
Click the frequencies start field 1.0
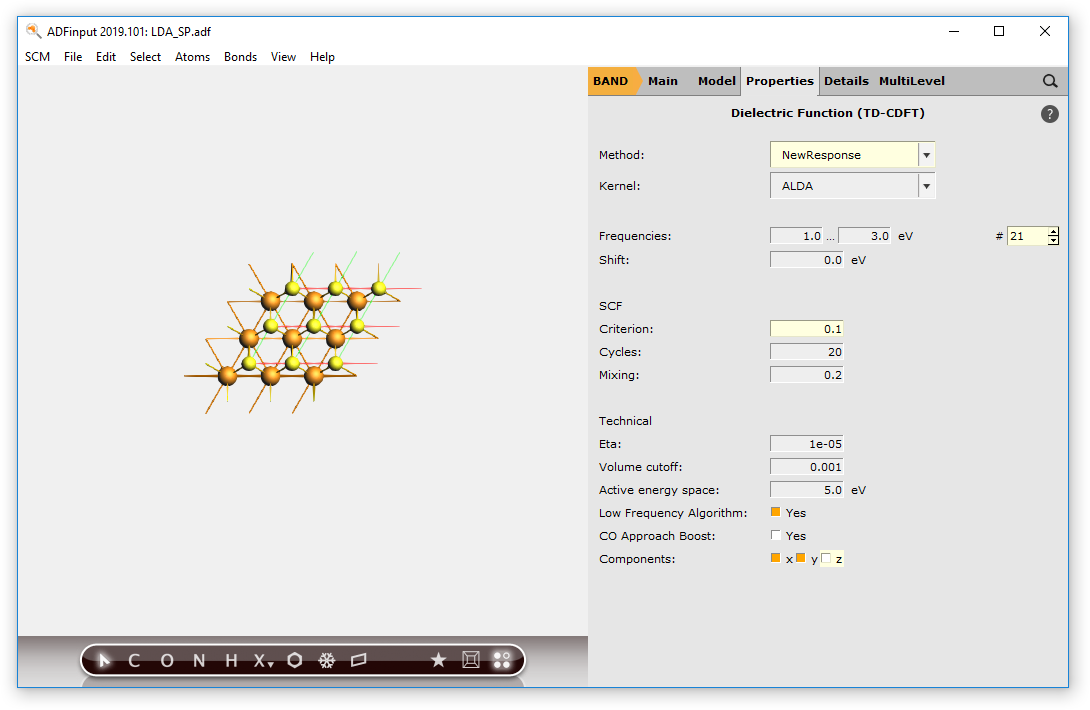tap(797, 236)
